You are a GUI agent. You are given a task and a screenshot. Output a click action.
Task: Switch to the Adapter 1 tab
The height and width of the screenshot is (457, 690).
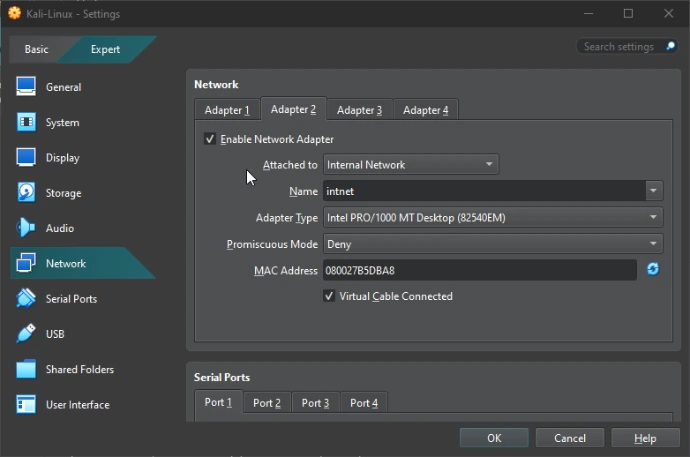click(x=227, y=110)
